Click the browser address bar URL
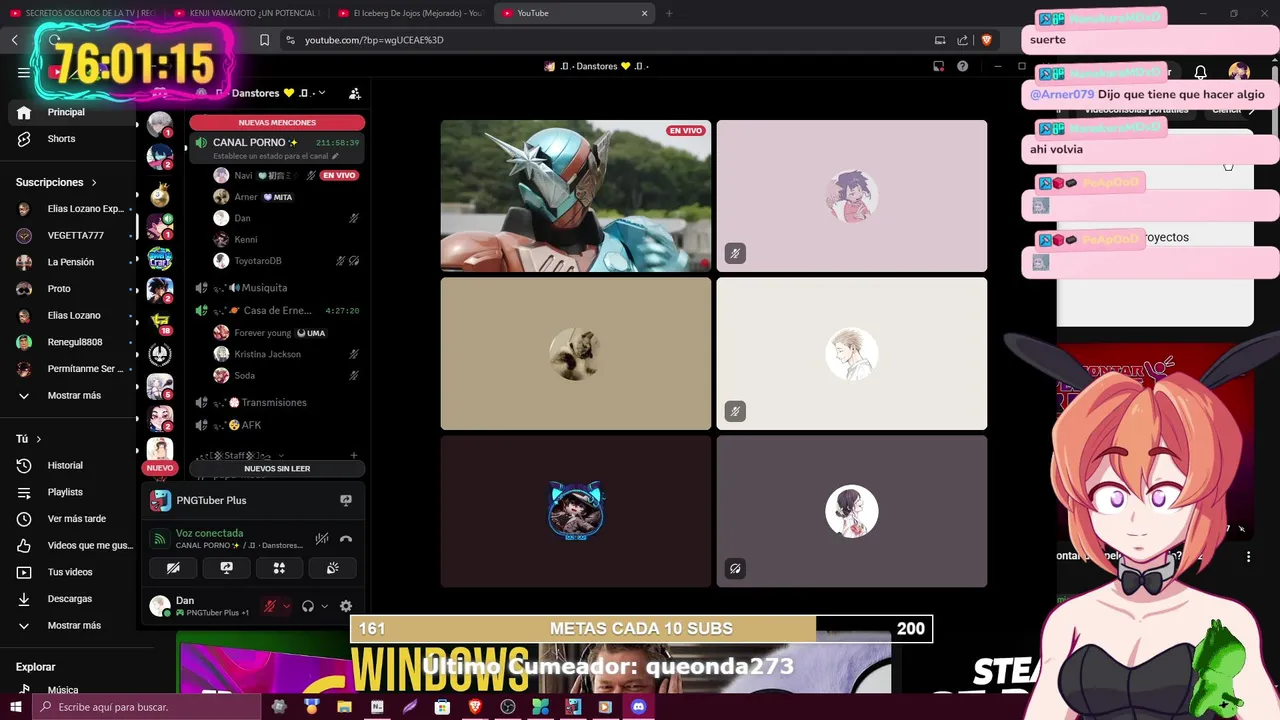 point(374,40)
